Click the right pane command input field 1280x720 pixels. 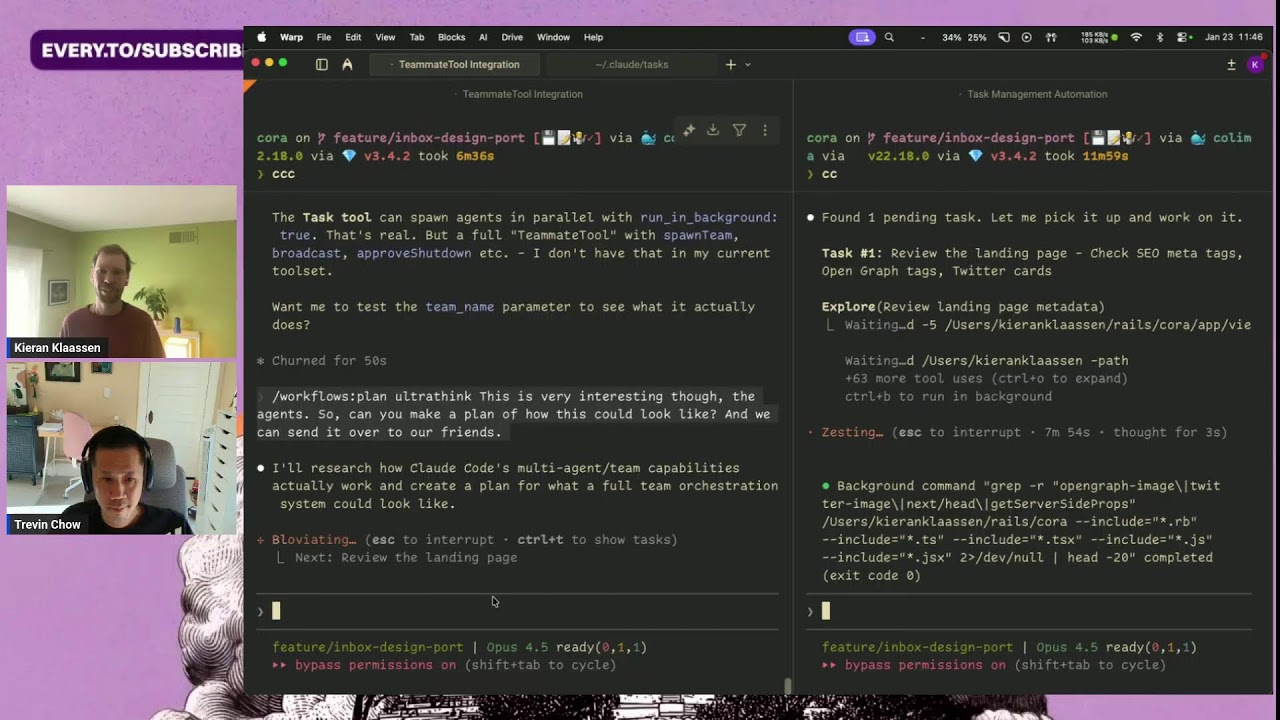pos(1030,611)
